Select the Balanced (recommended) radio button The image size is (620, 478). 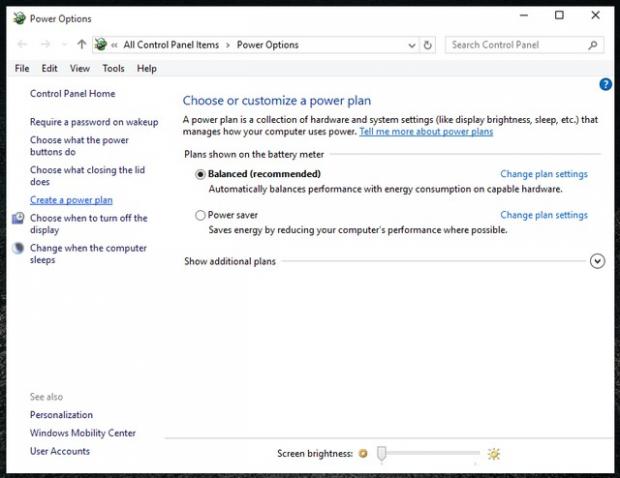click(x=200, y=174)
